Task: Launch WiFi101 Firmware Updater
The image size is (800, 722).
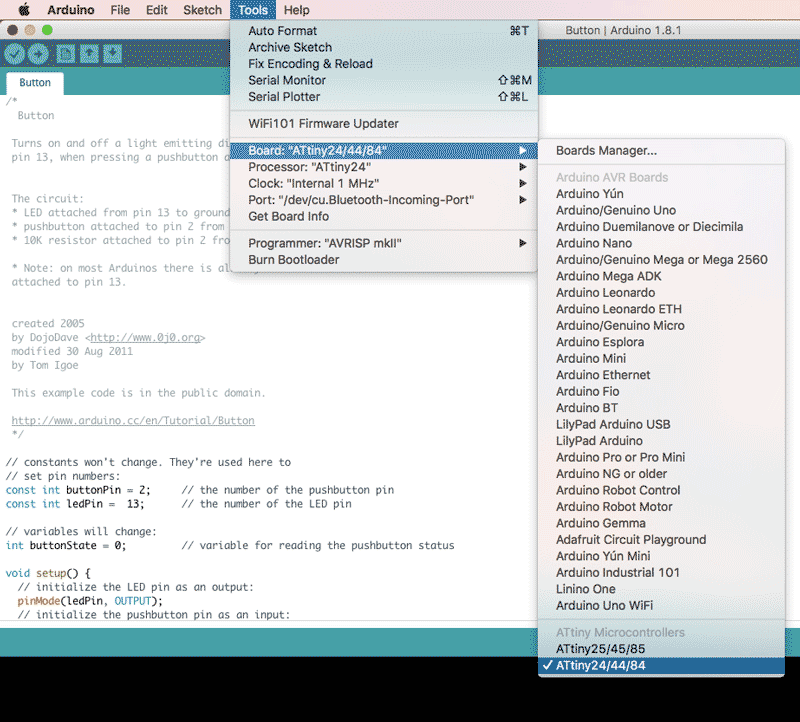Action: (x=384, y=123)
